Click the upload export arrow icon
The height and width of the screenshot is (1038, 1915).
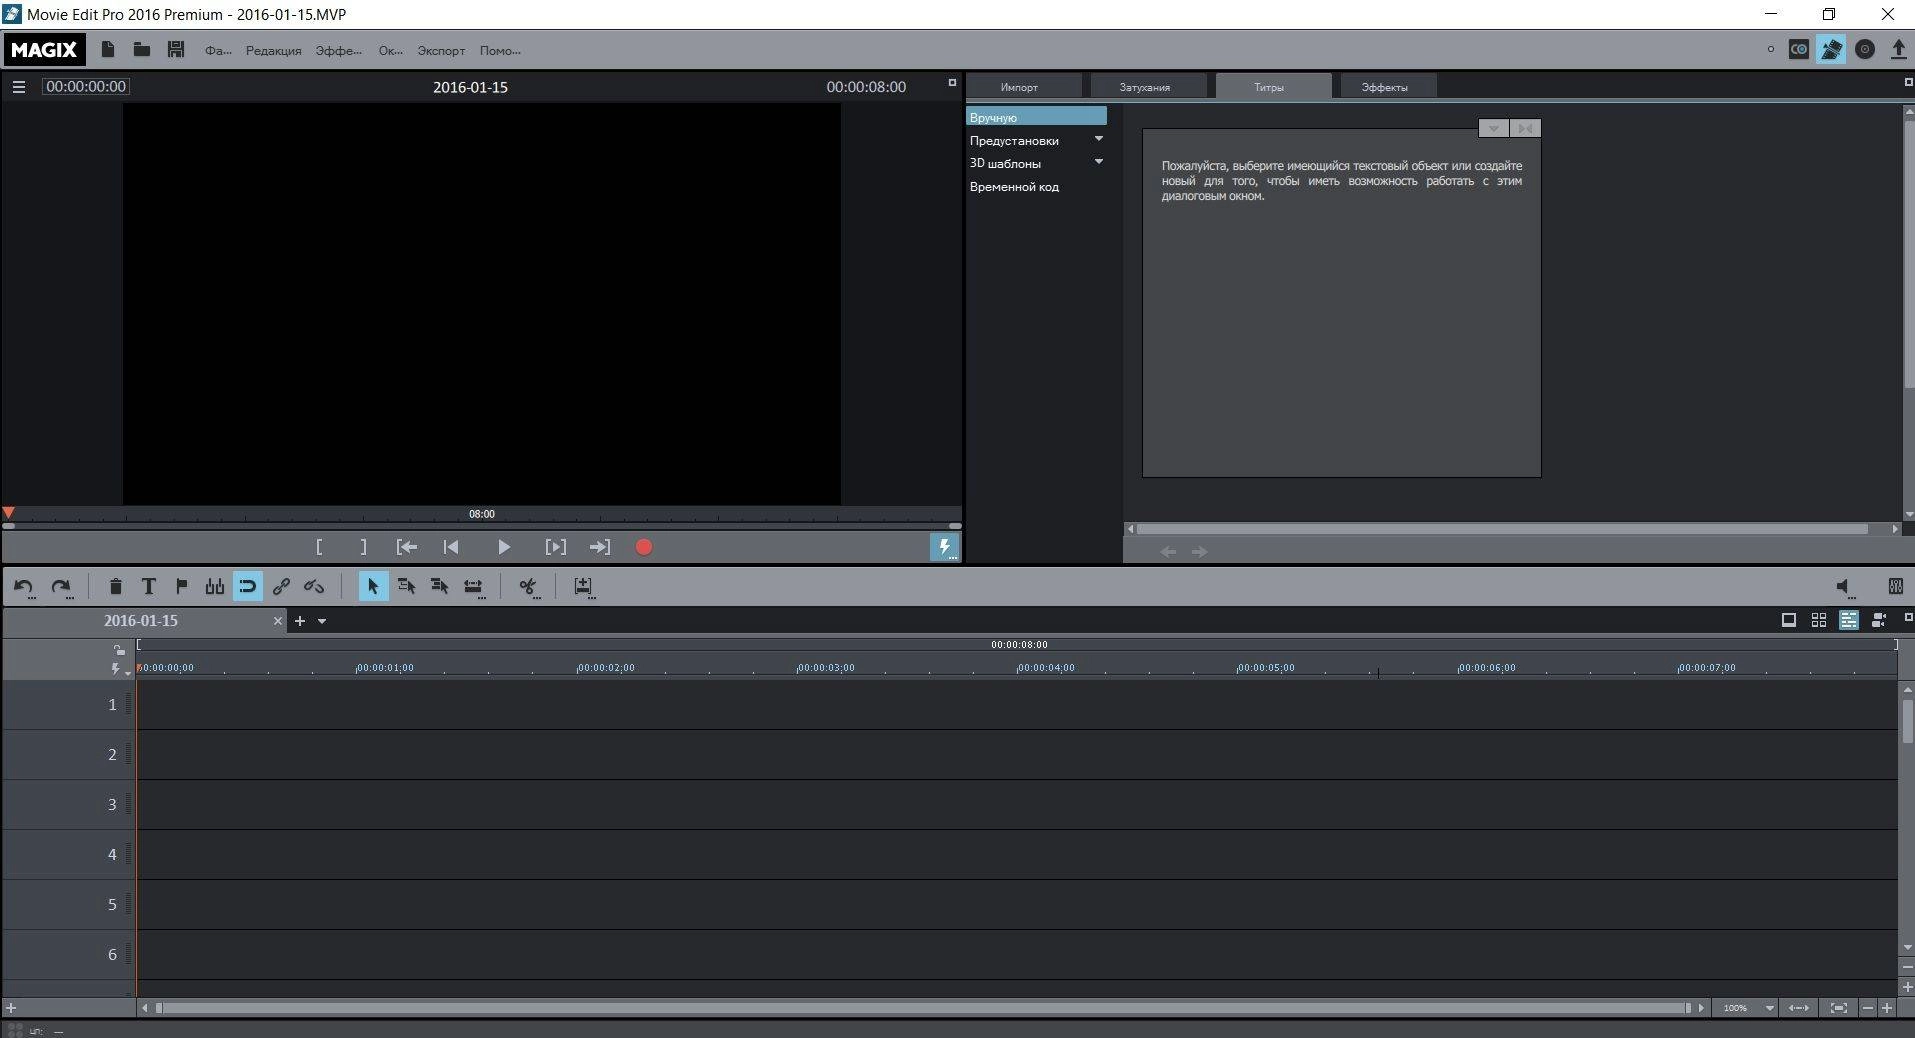tap(1898, 49)
